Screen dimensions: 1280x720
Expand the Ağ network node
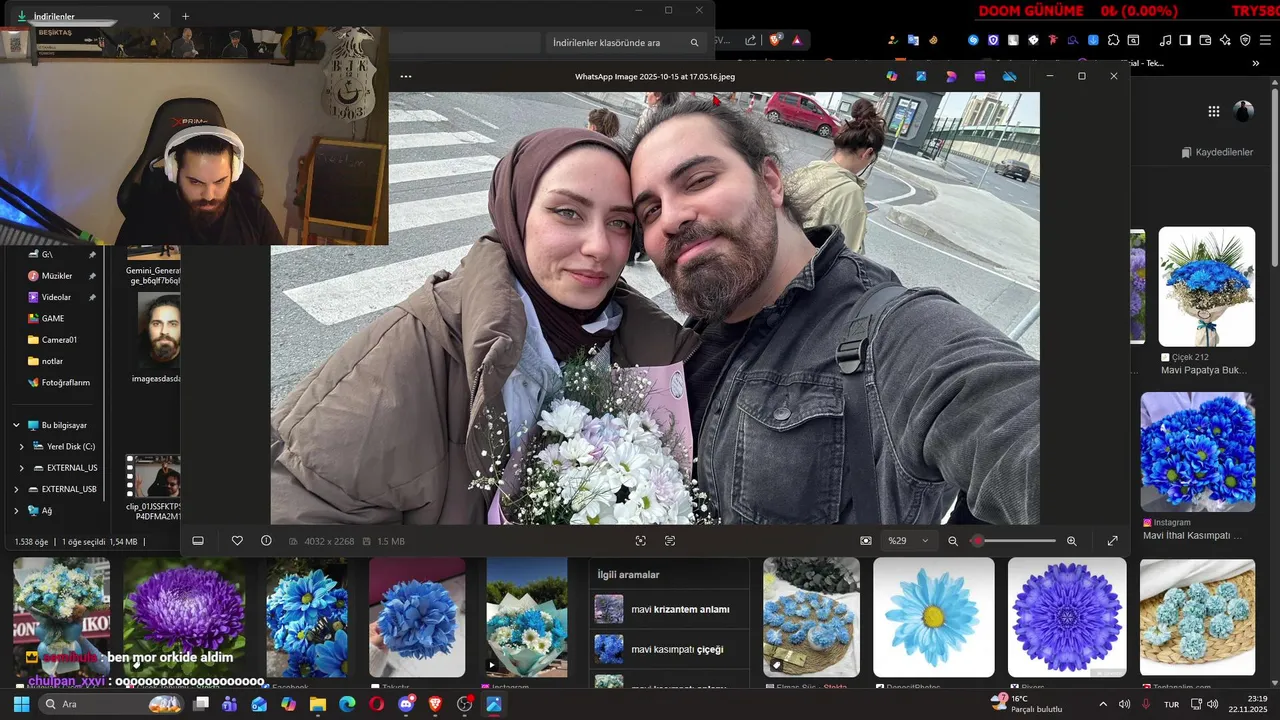pos(16,510)
